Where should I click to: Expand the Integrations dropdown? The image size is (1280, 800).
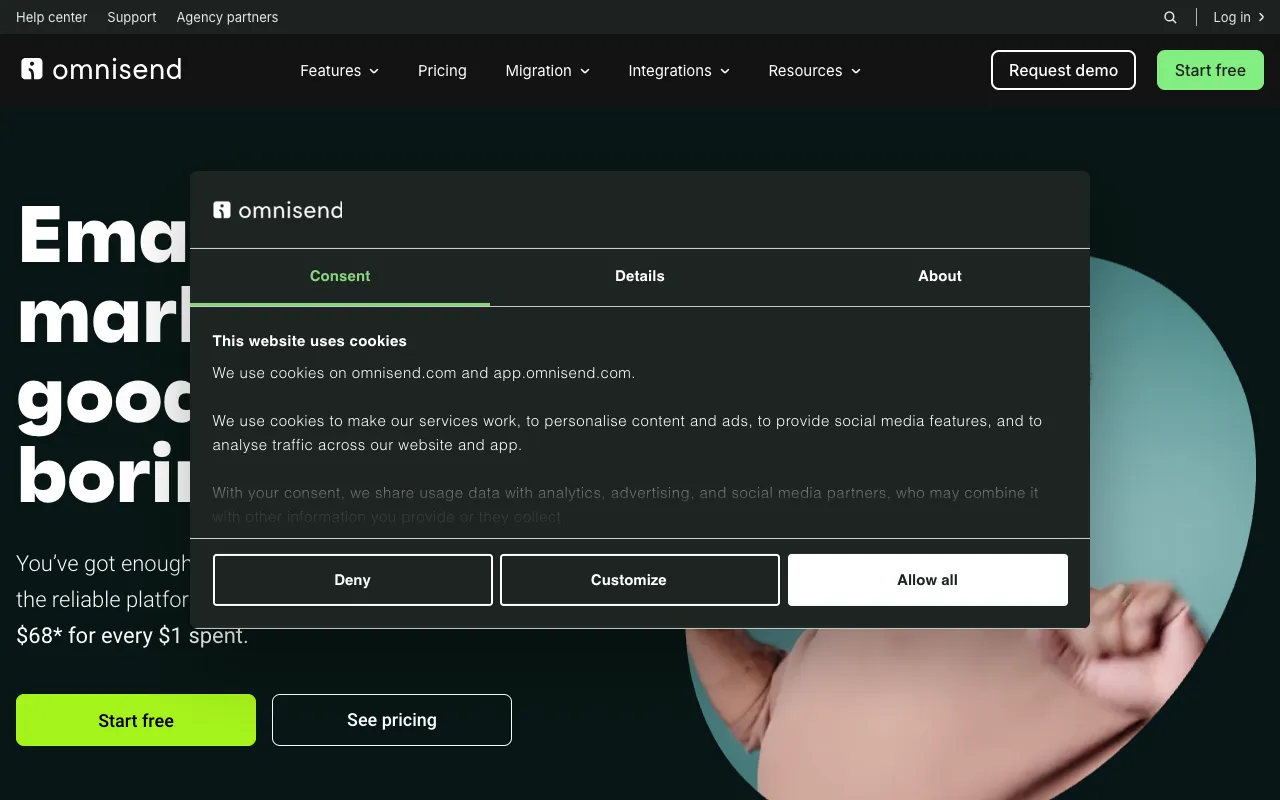(x=679, y=70)
